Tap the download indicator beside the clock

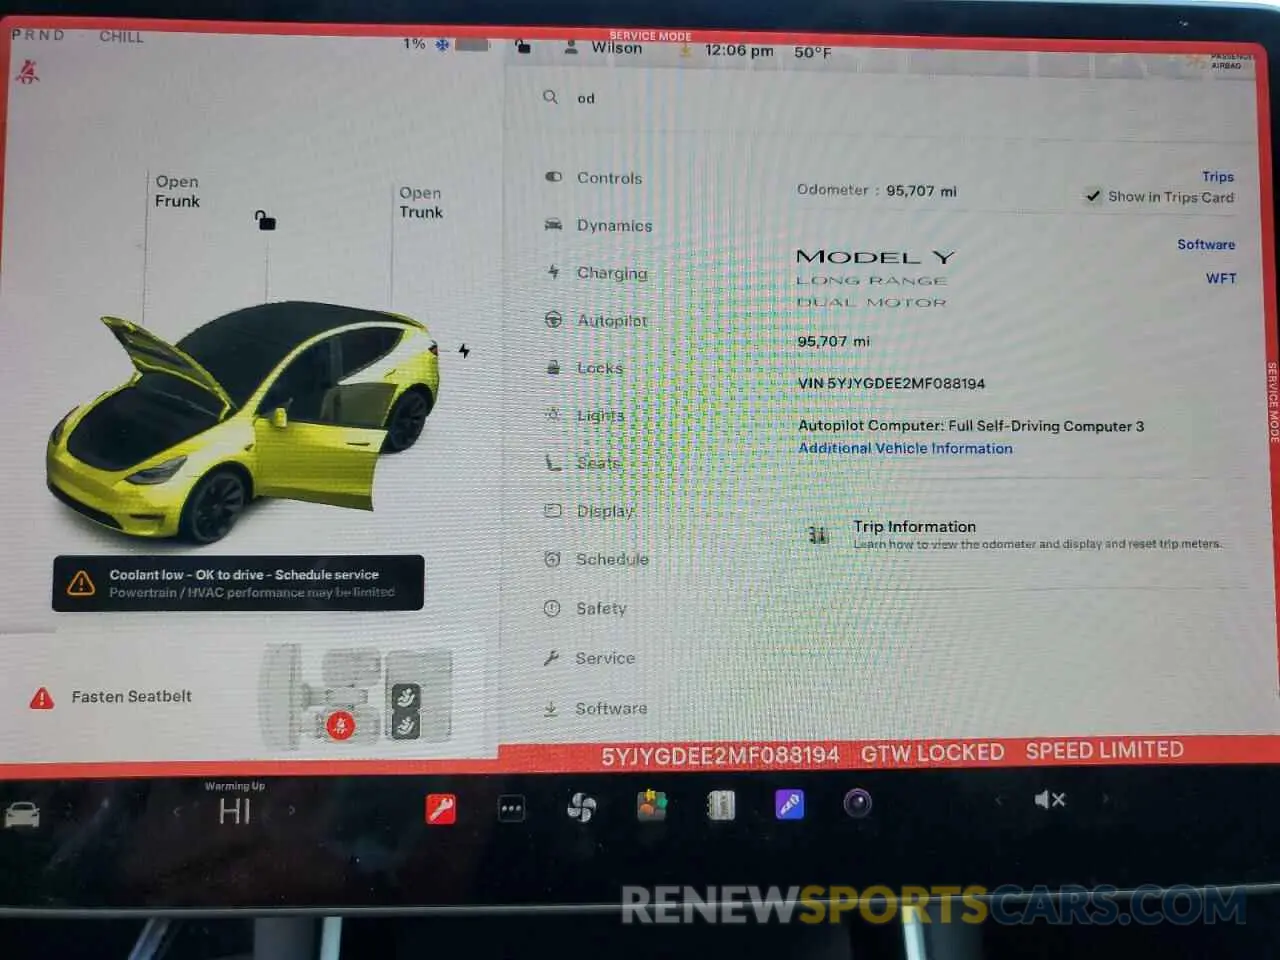click(686, 50)
